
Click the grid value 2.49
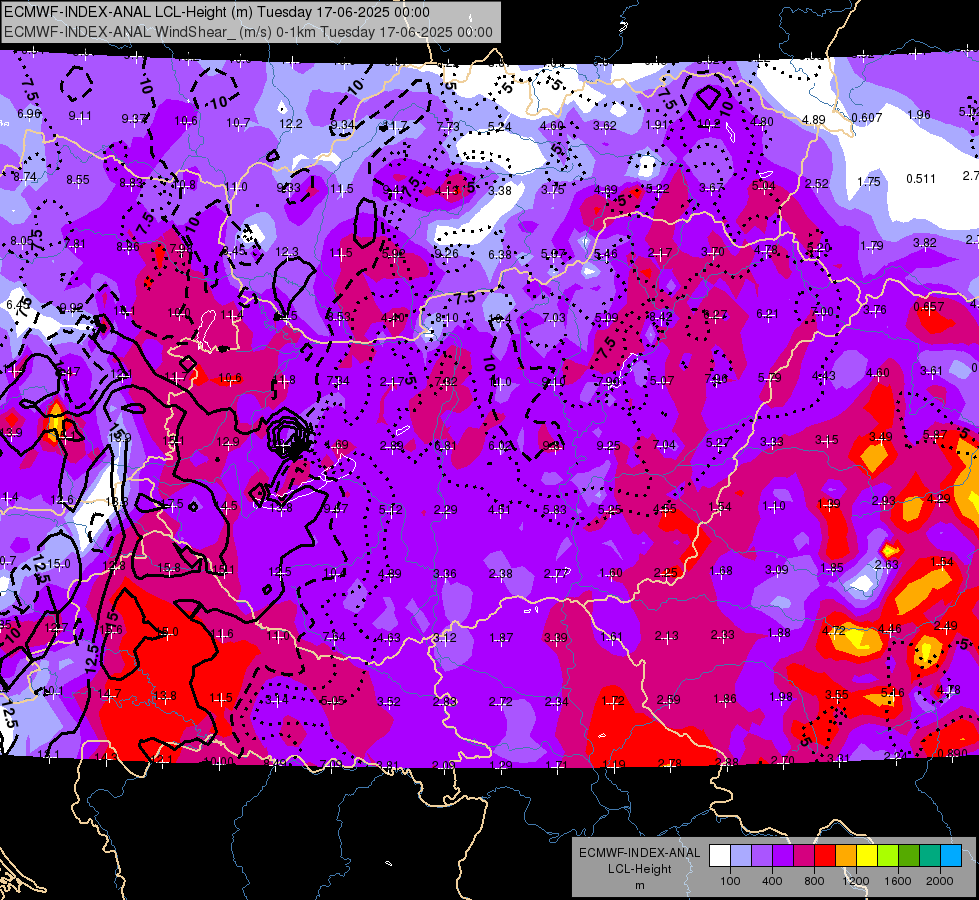point(945,625)
